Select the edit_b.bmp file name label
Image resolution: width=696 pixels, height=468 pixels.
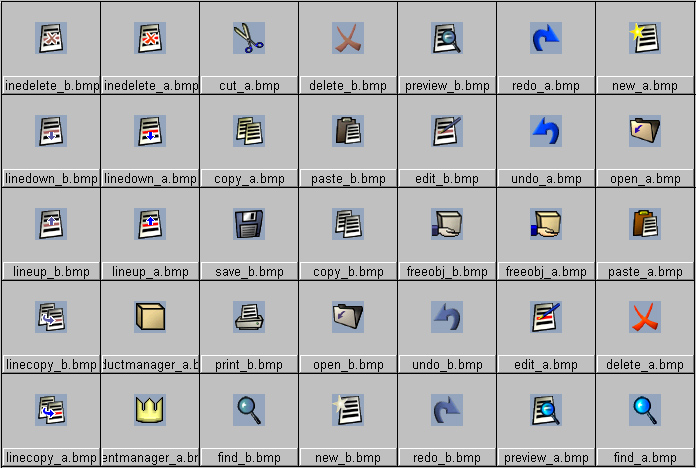coord(447,178)
